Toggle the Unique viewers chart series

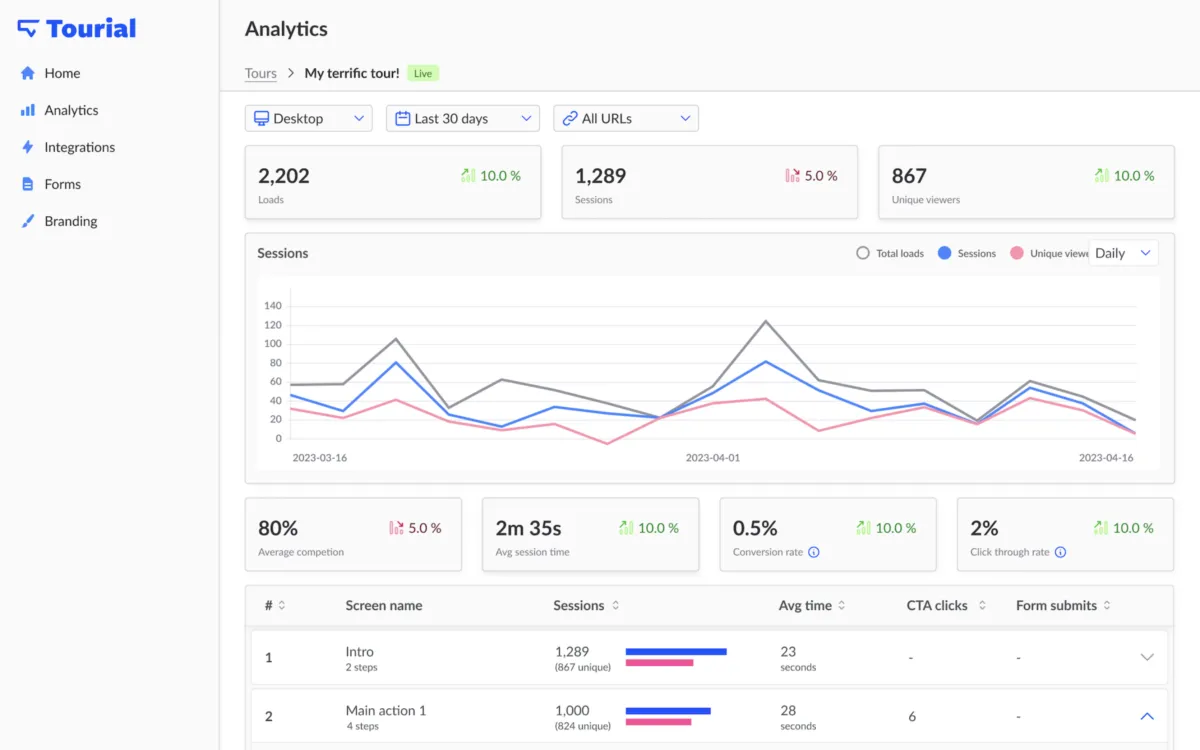[1049, 253]
